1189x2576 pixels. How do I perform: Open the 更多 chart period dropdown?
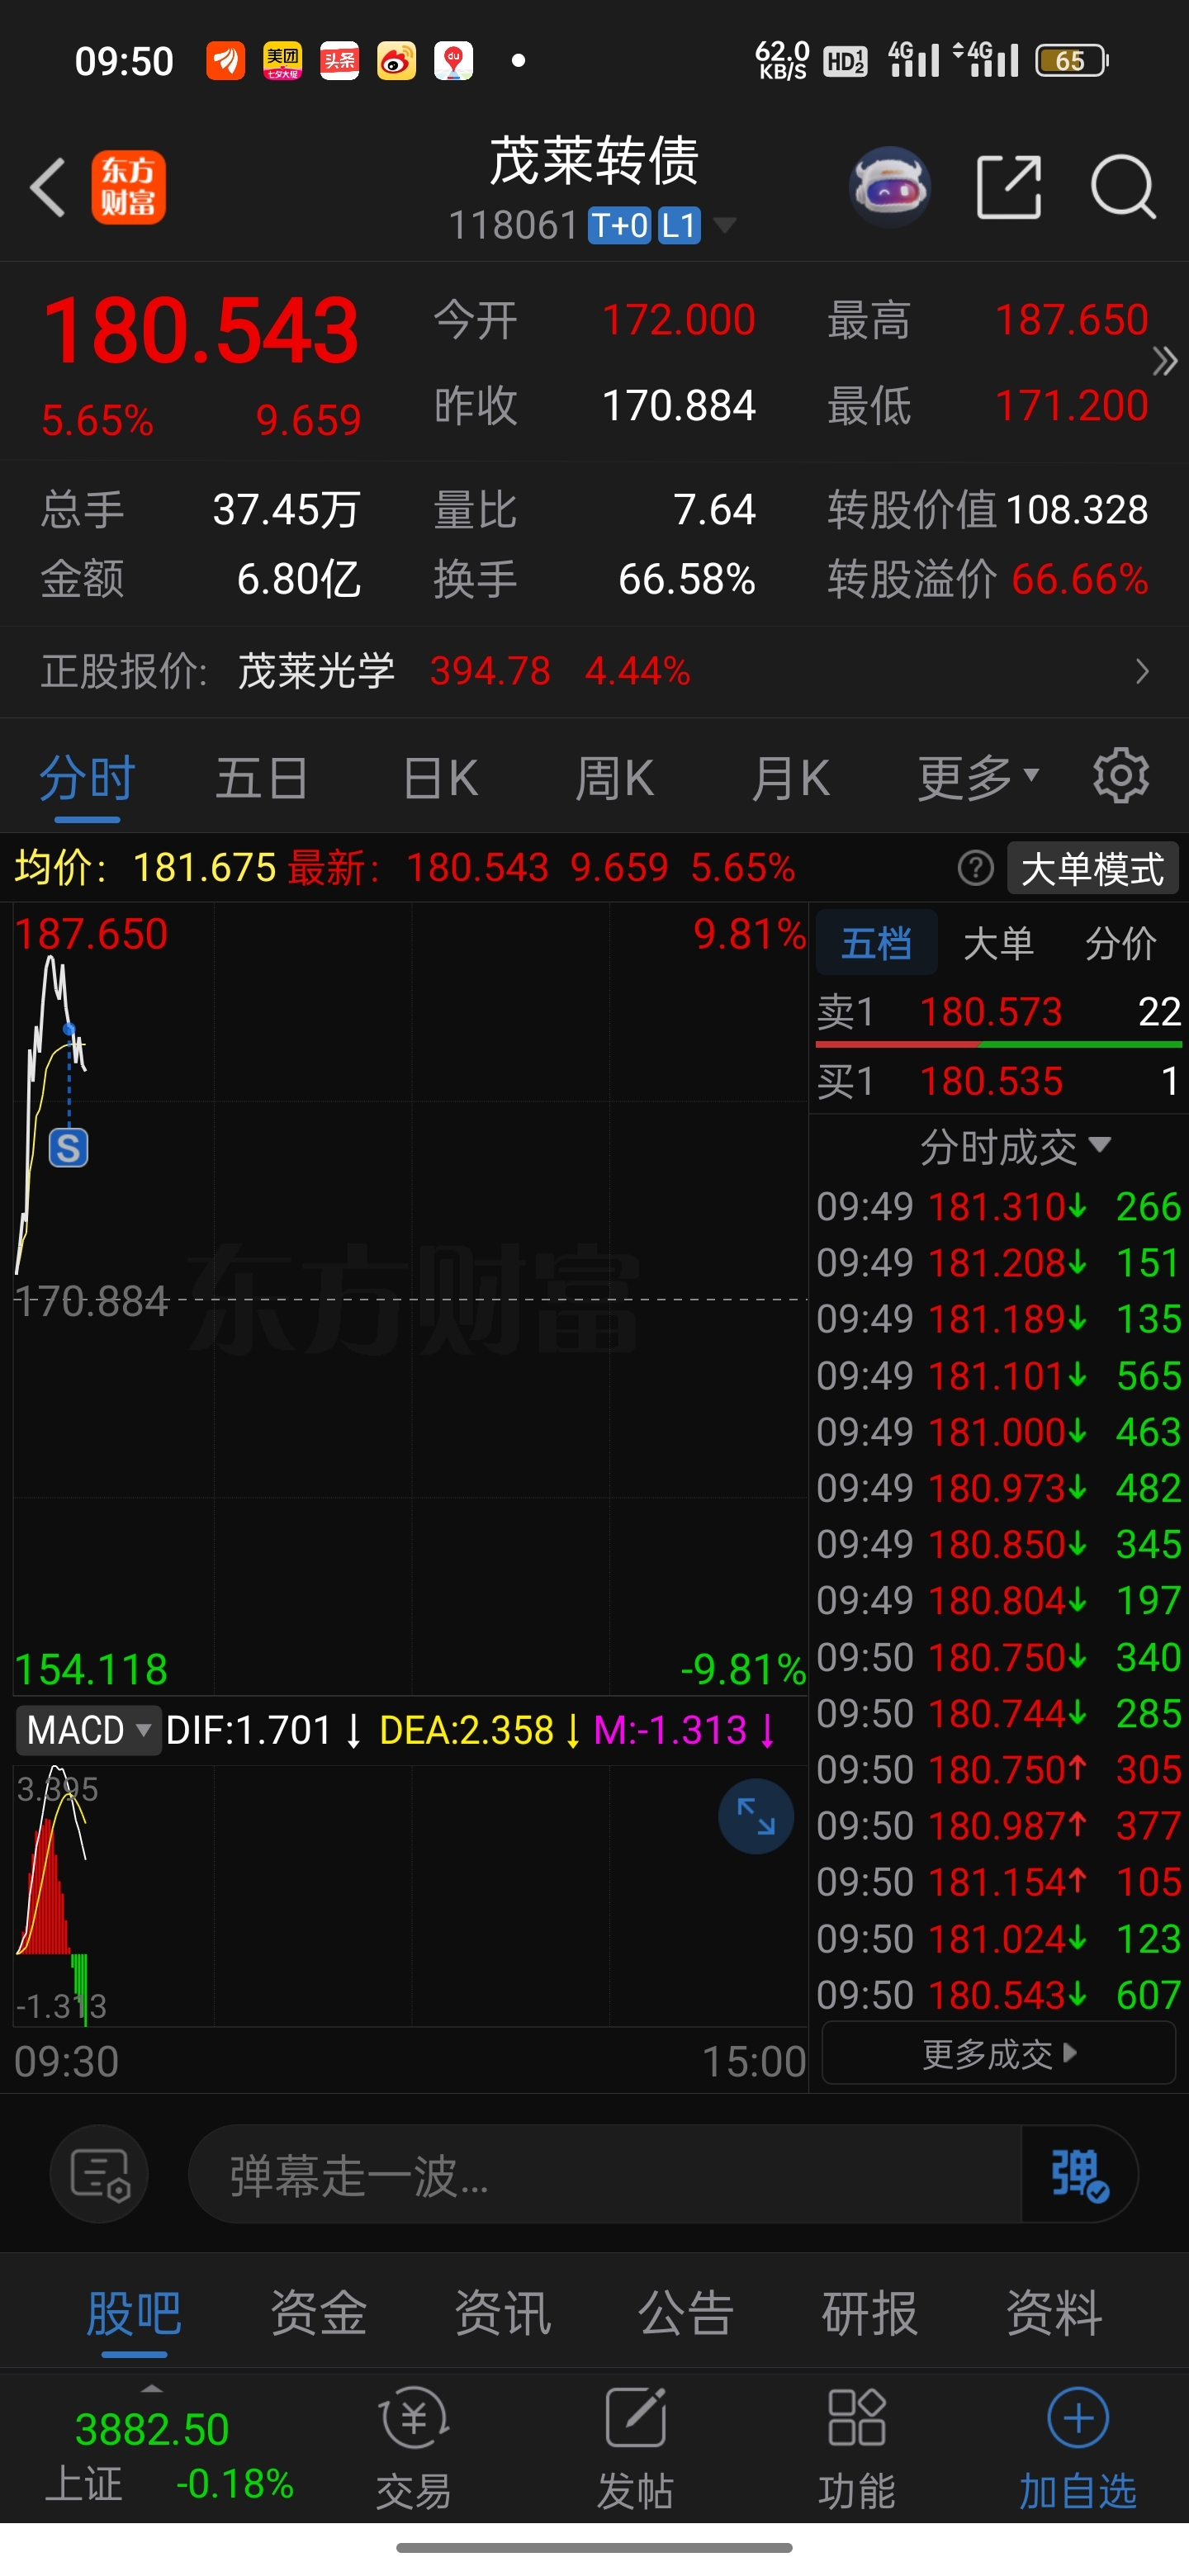click(x=978, y=778)
